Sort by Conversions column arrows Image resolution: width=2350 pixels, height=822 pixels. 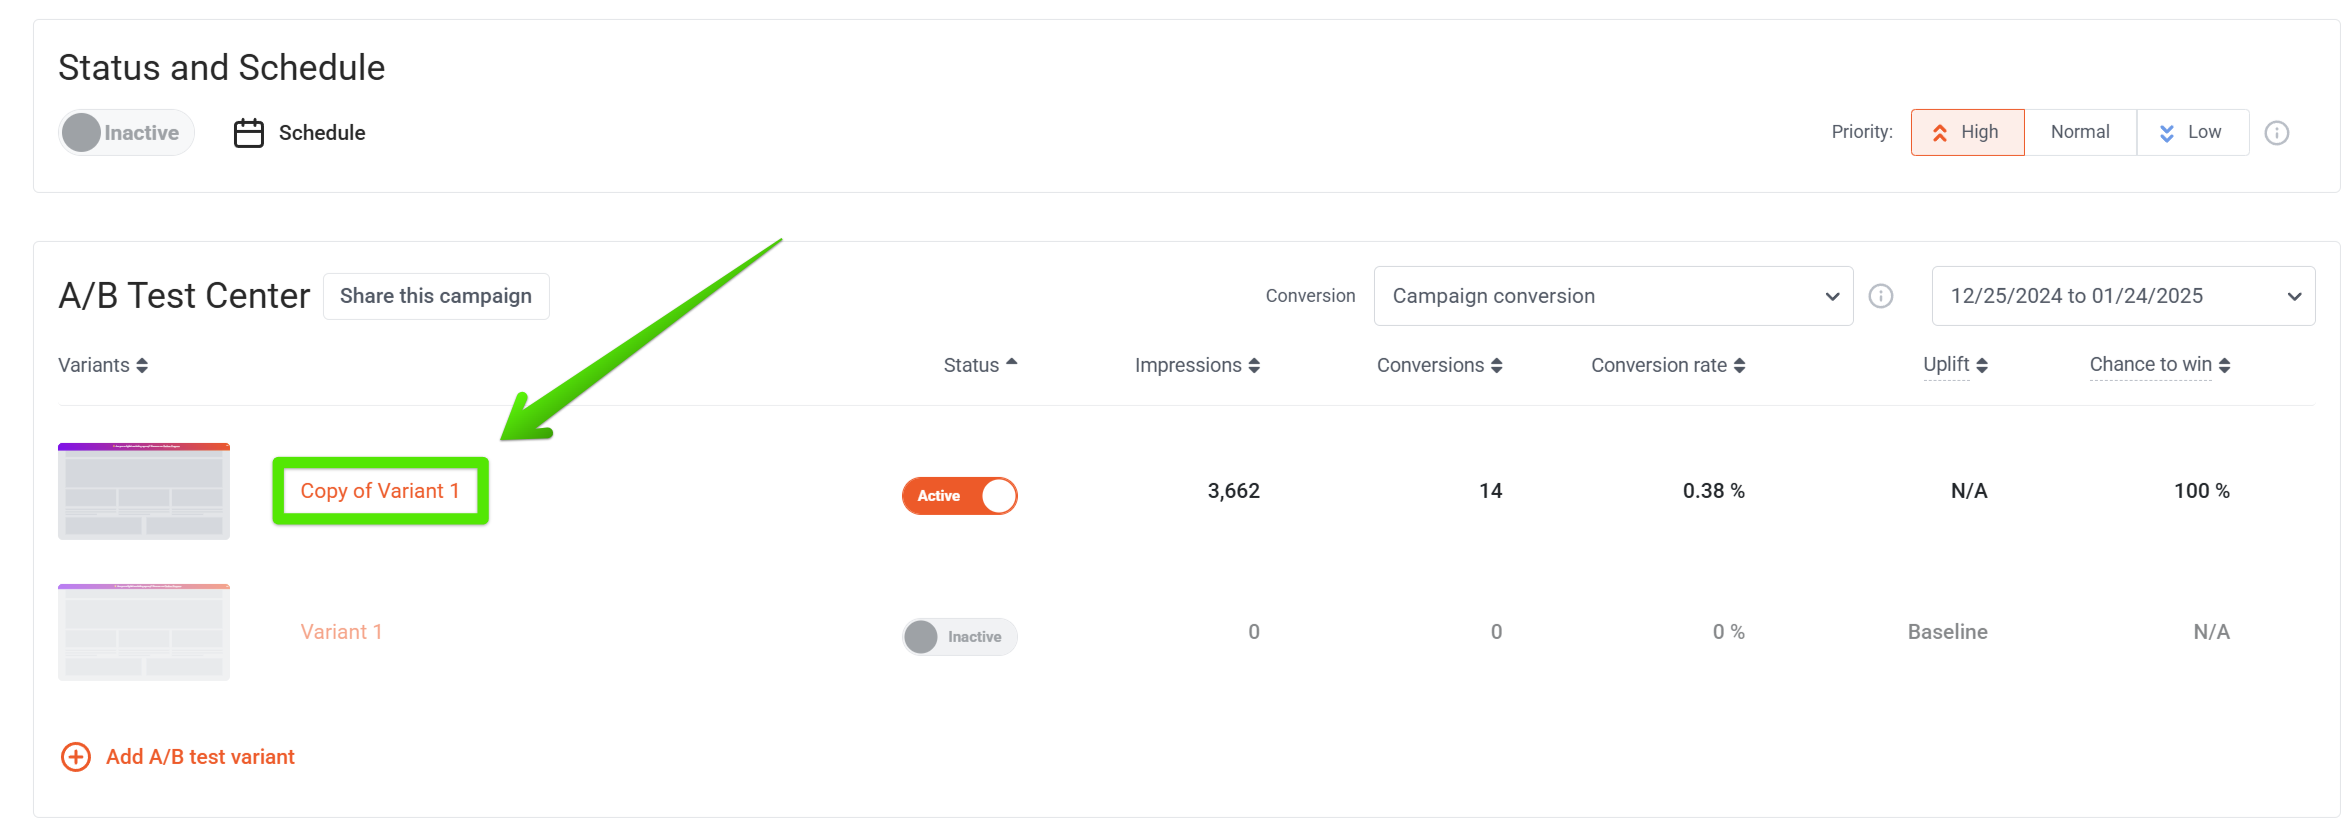1496,366
